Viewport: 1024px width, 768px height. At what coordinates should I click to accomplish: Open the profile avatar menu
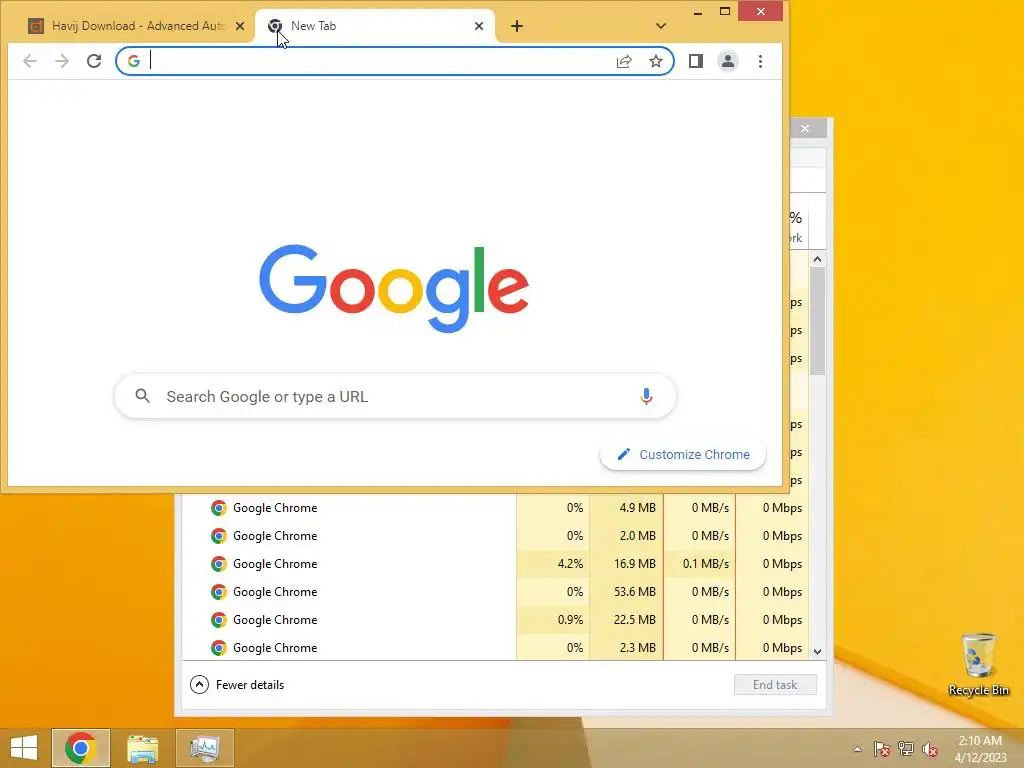[728, 61]
